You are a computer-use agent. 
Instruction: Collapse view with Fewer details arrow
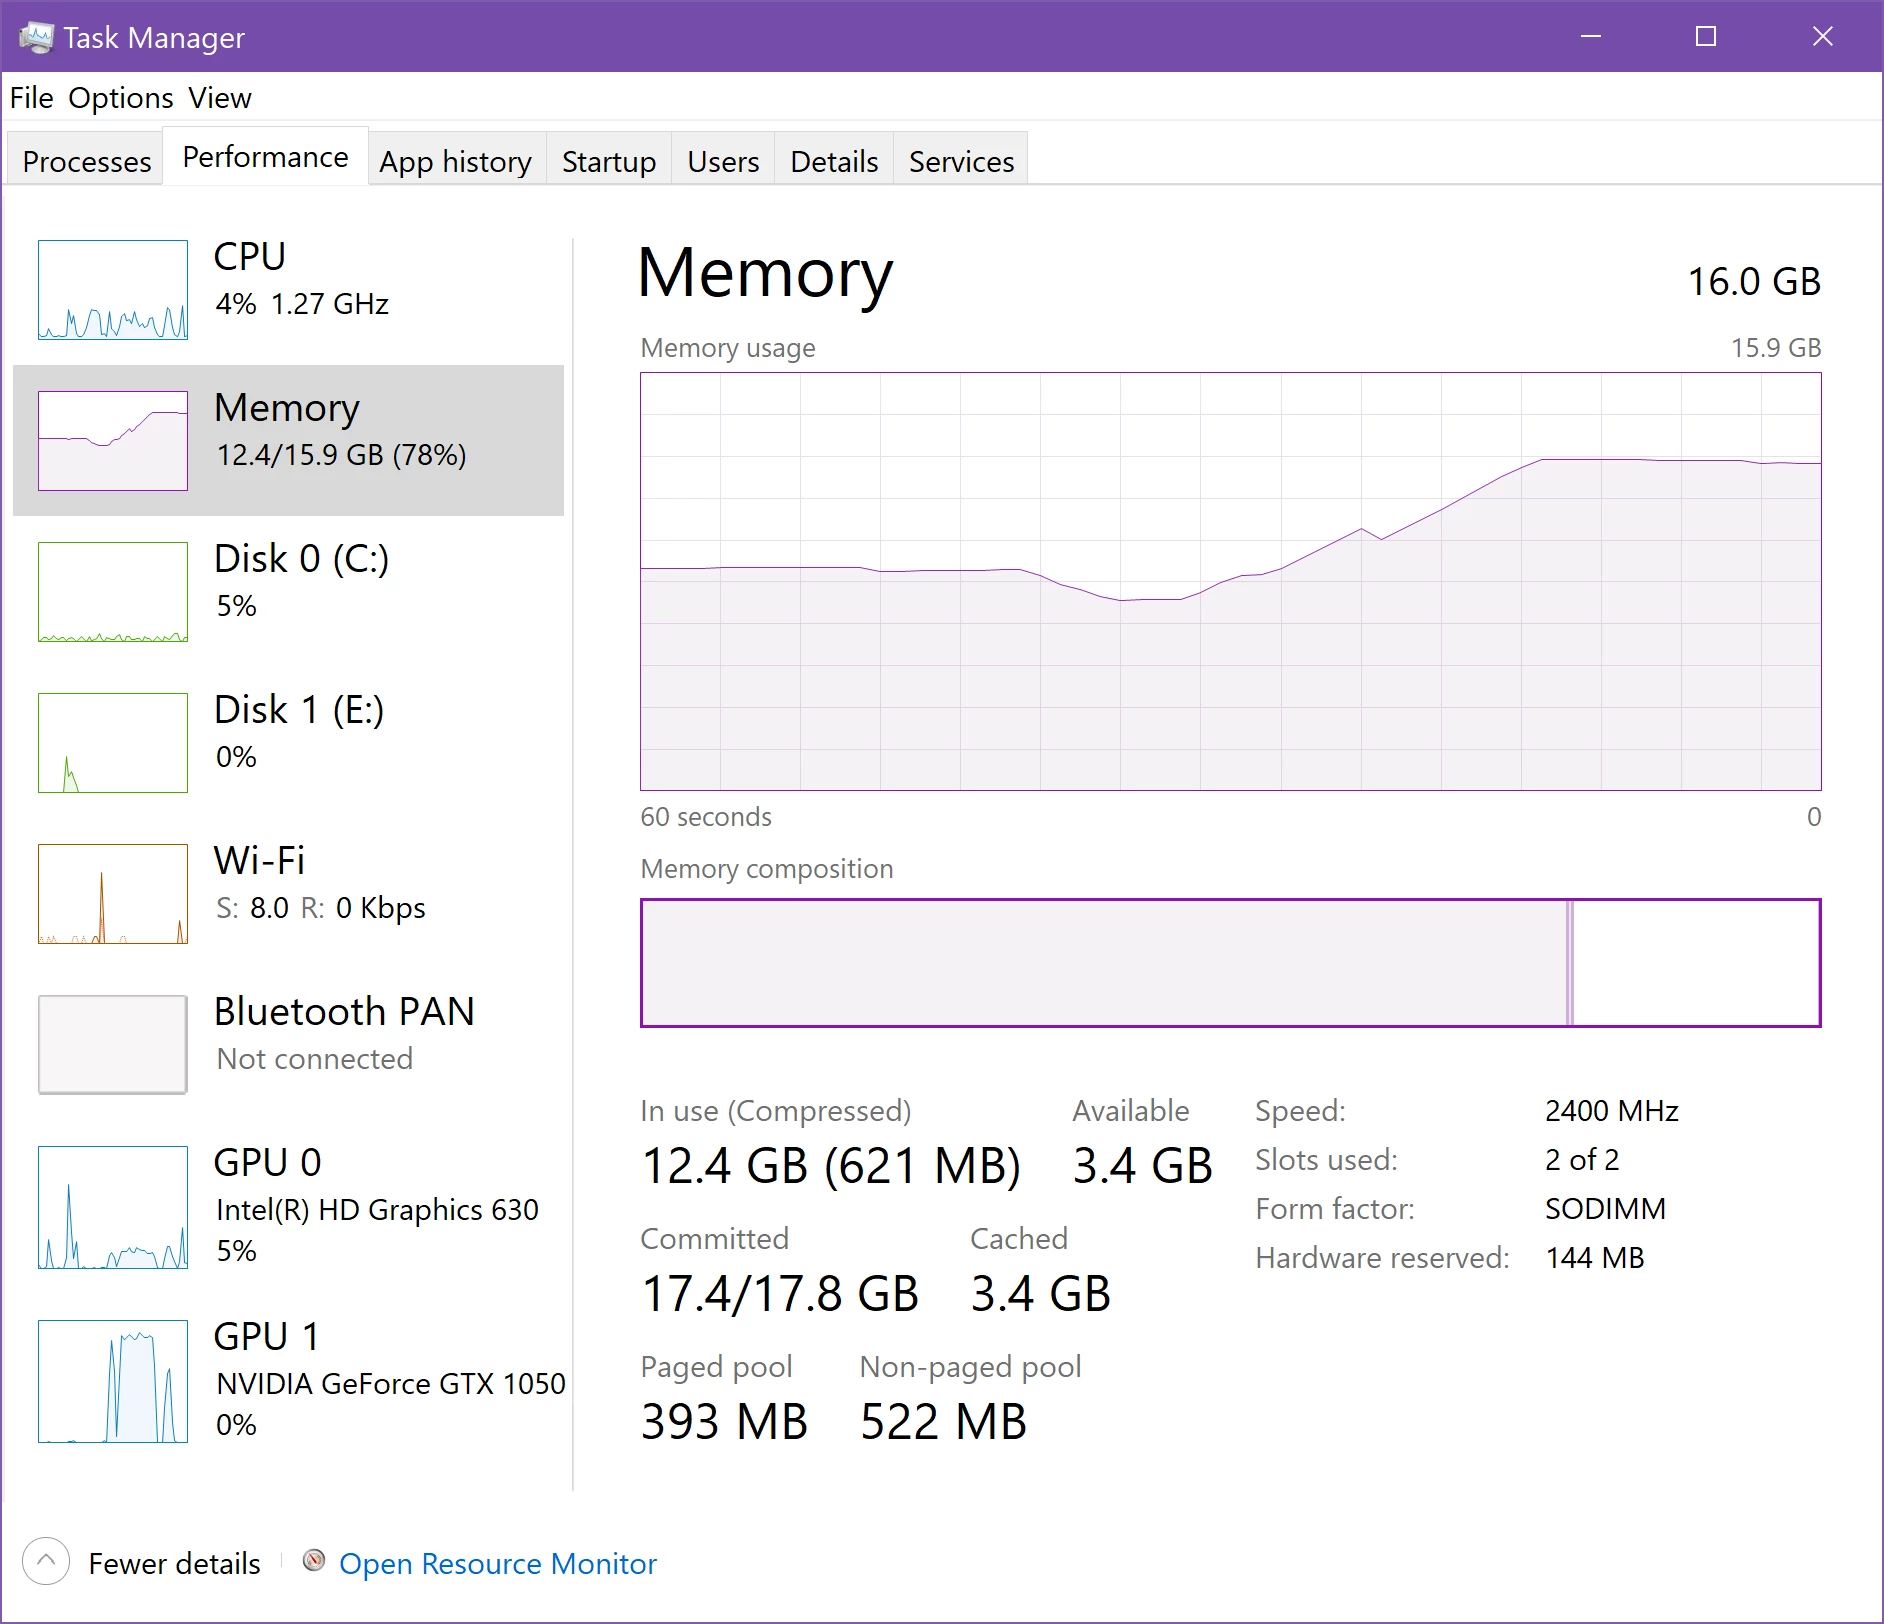[x=46, y=1561]
